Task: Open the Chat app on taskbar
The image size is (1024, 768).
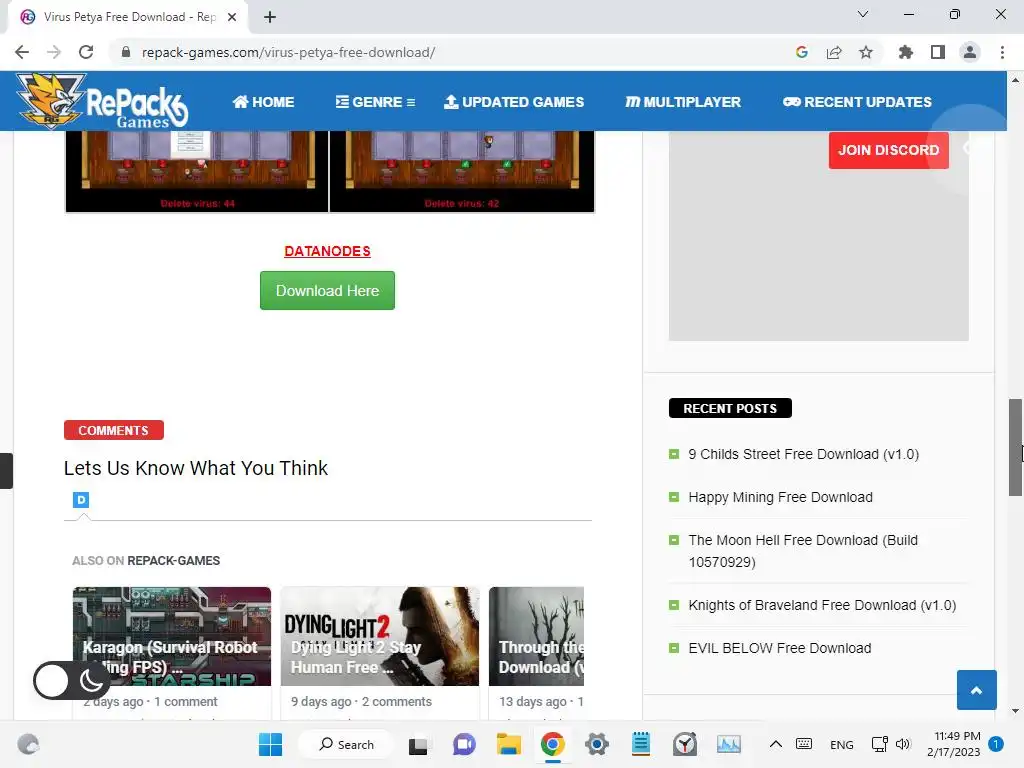Action: coord(464,744)
